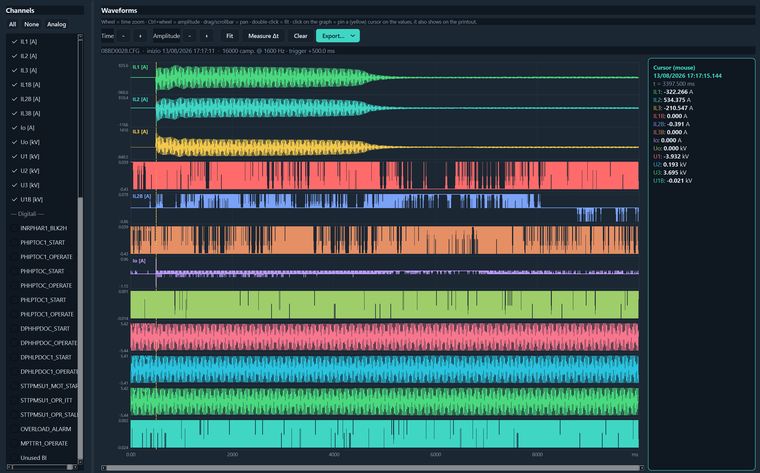This screenshot has width=760, height=473.
Task: Click the cursor timestamp 13/08/2026 17:17:15.144
Action: click(x=687, y=76)
